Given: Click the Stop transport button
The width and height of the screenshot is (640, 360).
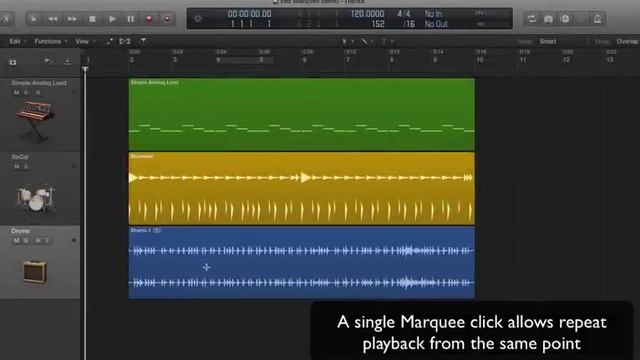Looking at the screenshot, I should [92, 19].
